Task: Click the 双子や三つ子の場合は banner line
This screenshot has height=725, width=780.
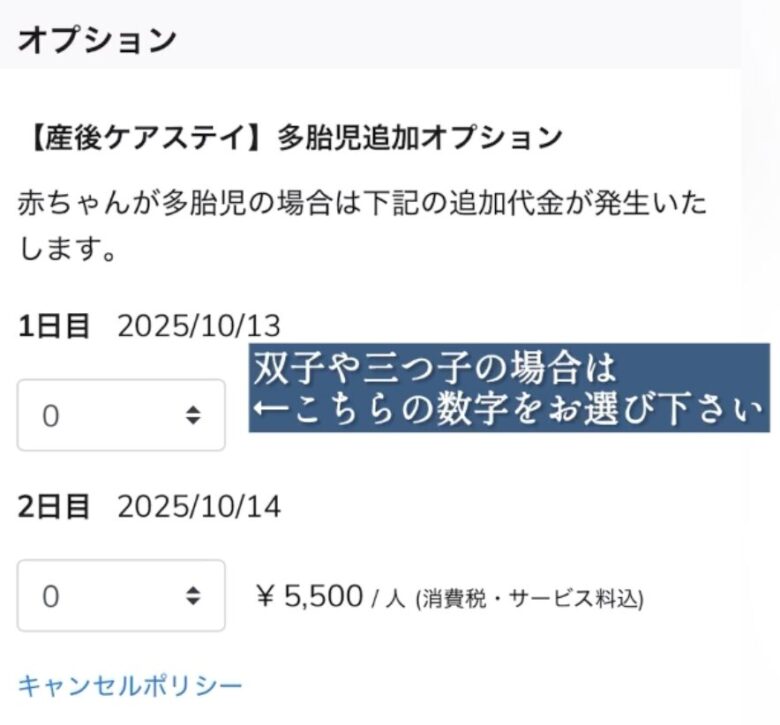Action: coord(436,367)
